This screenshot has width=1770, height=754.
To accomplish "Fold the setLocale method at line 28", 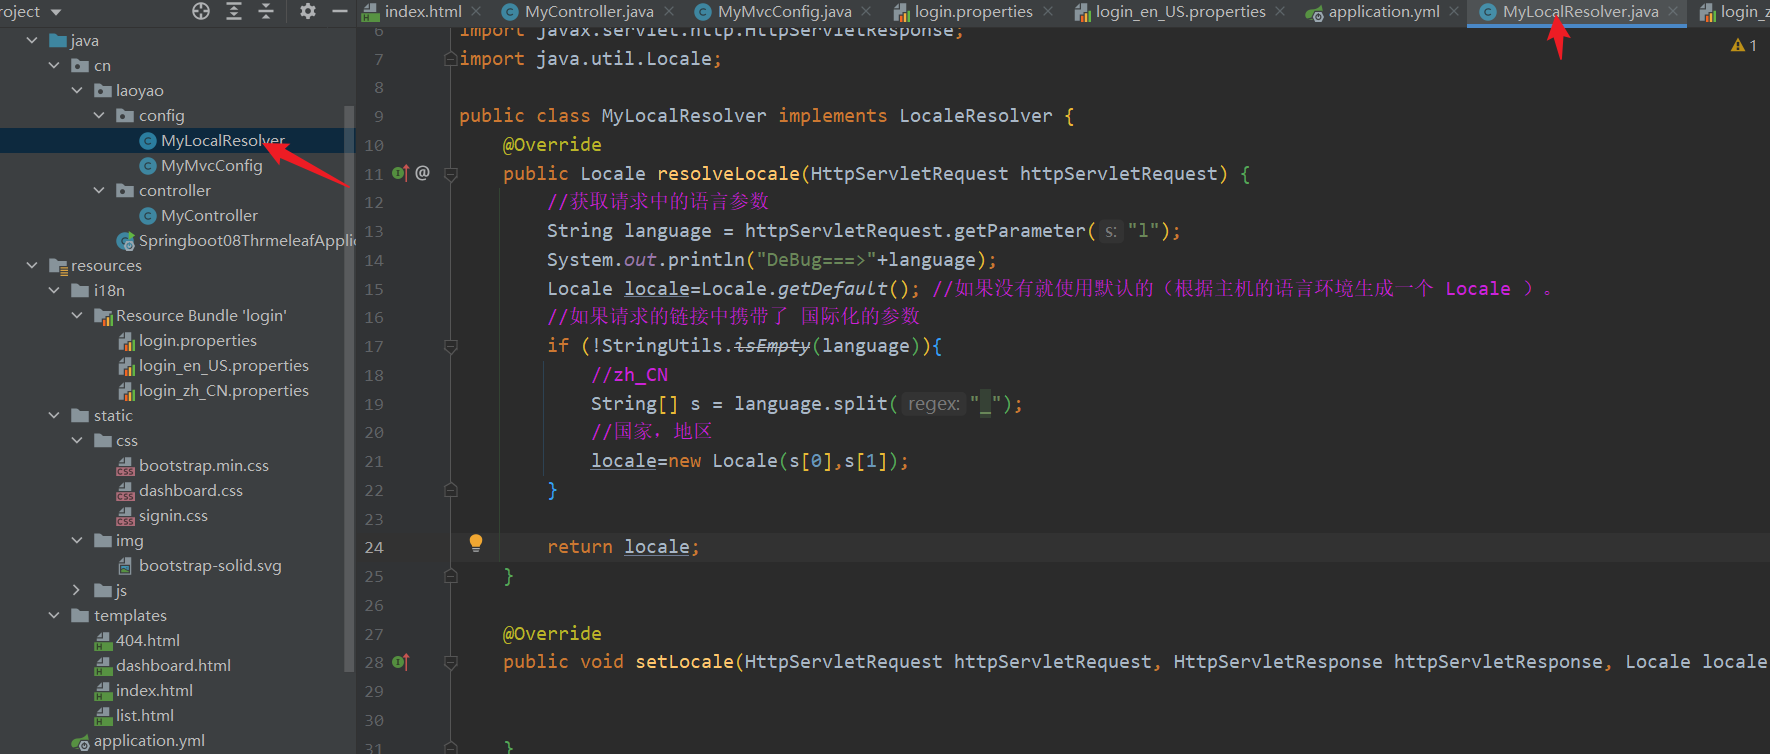I will (451, 662).
